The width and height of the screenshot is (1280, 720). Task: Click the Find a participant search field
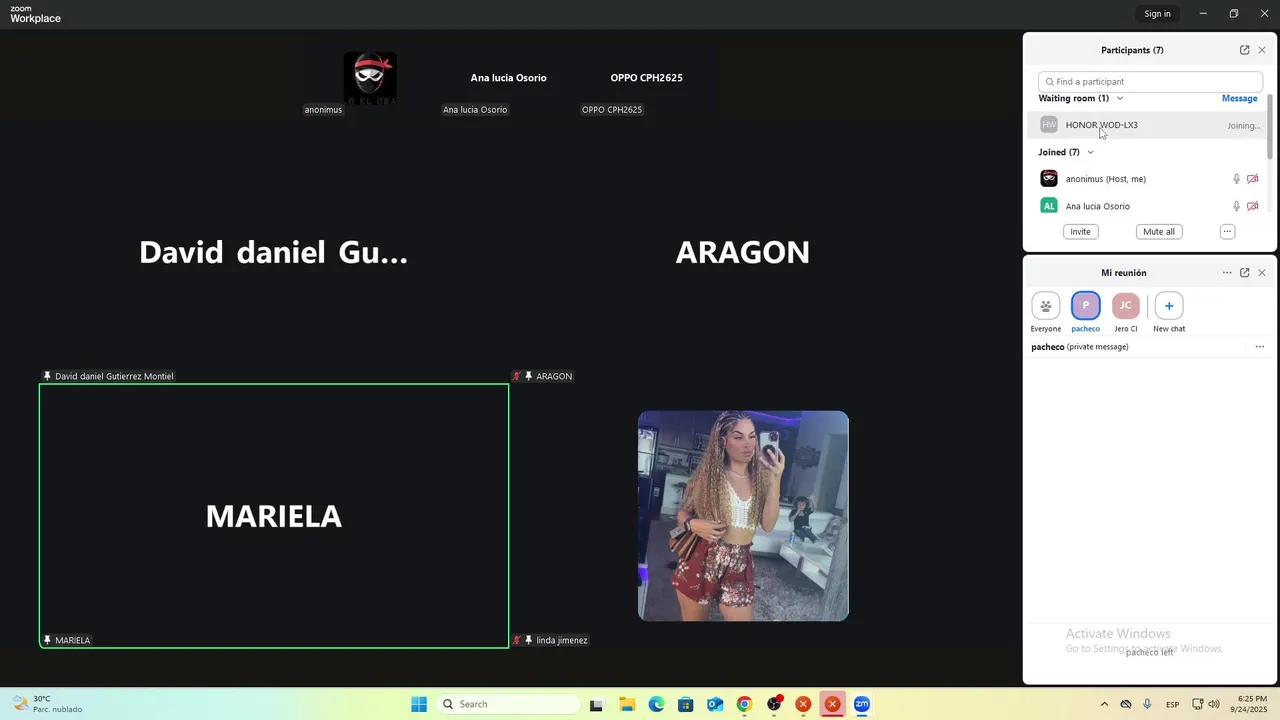[x=1150, y=82]
